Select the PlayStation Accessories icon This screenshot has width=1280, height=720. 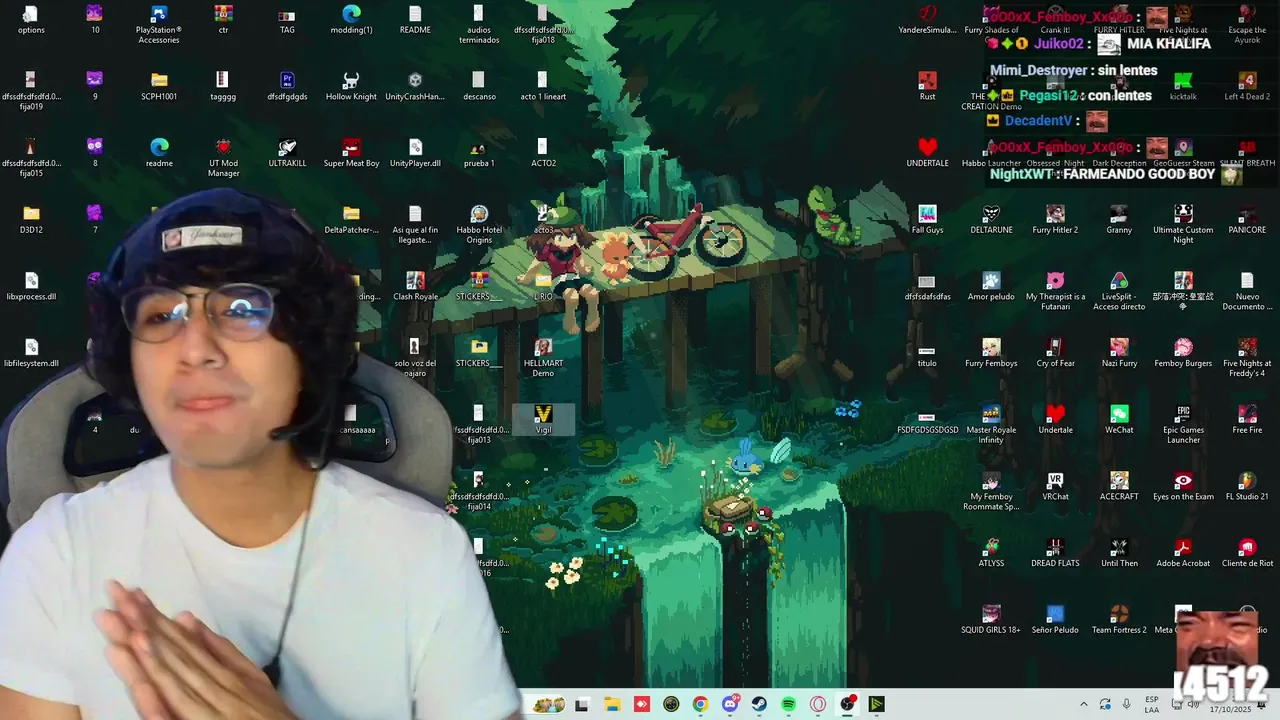click(x=159, y=25)
